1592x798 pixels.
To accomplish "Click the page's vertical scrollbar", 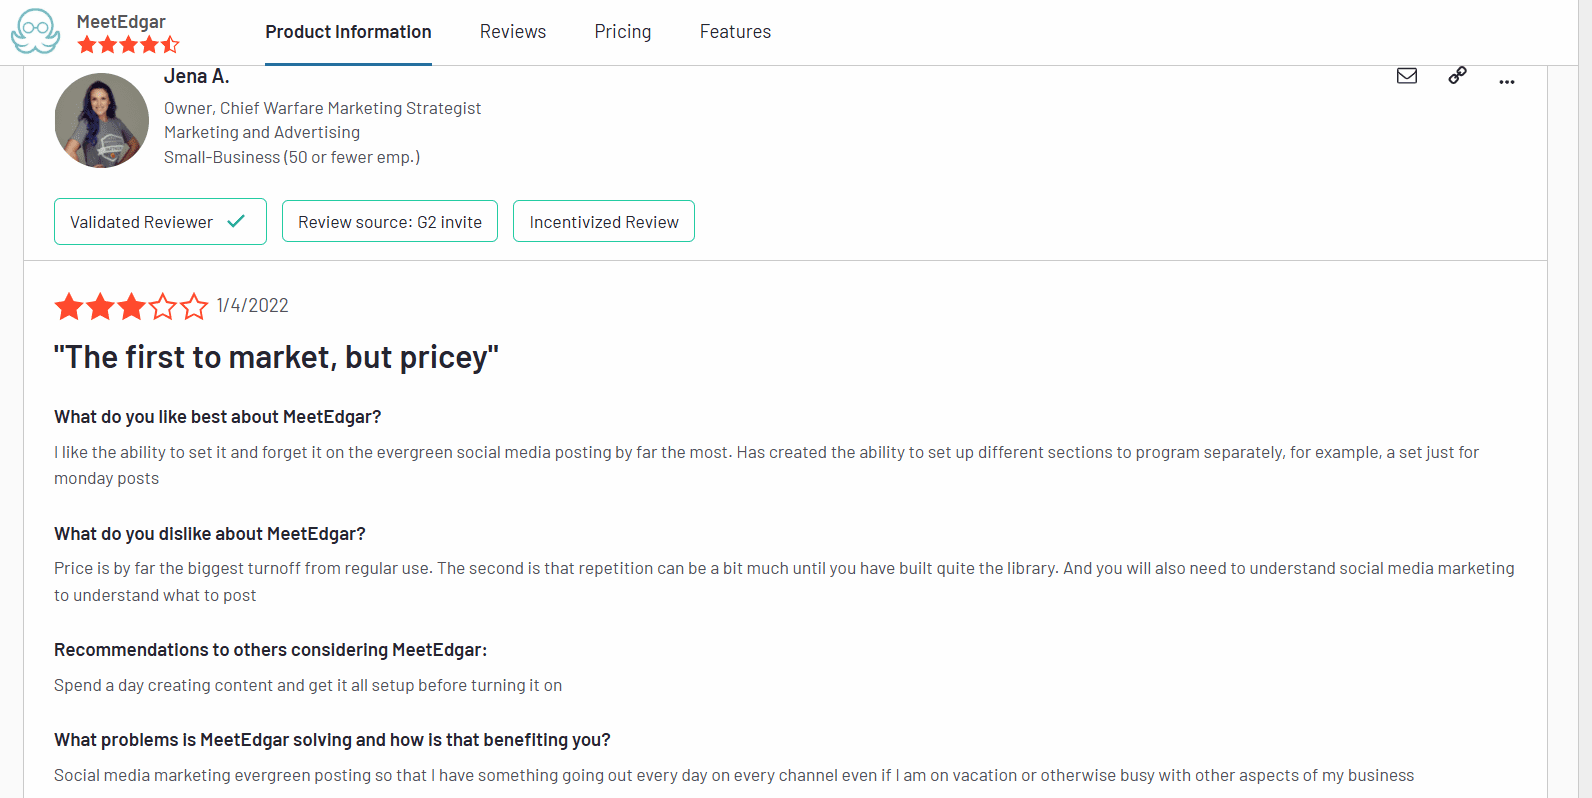I will coord(1584,400).
